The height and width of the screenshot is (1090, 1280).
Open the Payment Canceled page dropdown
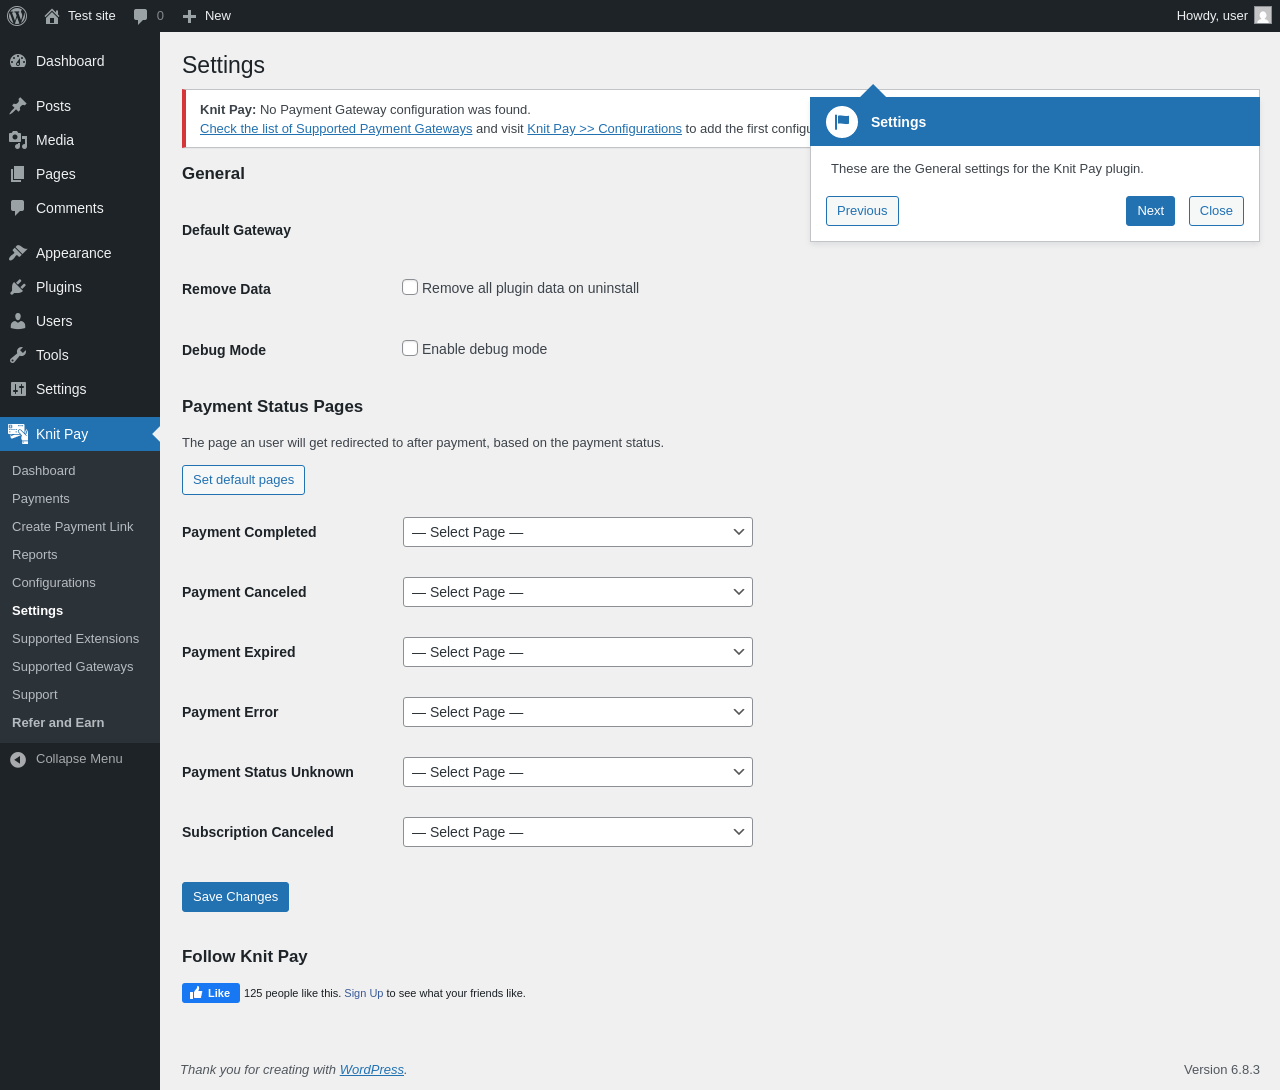pos(578,592)
